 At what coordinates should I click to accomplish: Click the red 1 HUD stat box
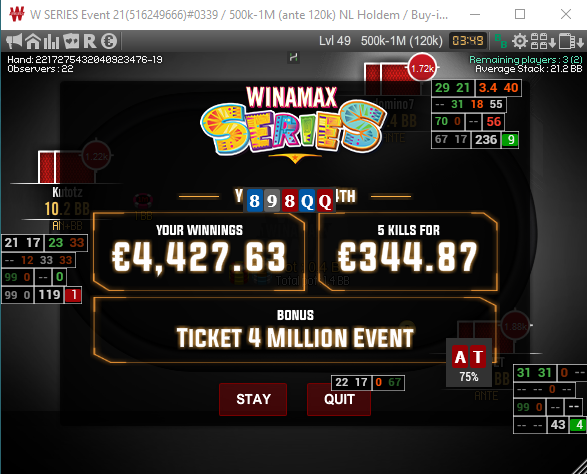tap(73, 295)
